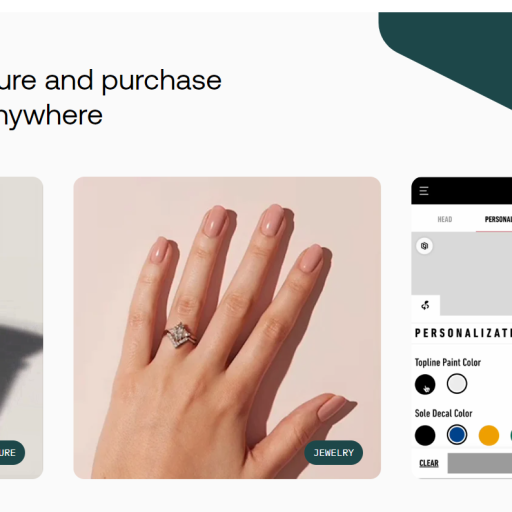The height and width of the screenshot is (512, 512).
Task: Select the PERSONALIZATION tab
Action: (x=498, y=219)
